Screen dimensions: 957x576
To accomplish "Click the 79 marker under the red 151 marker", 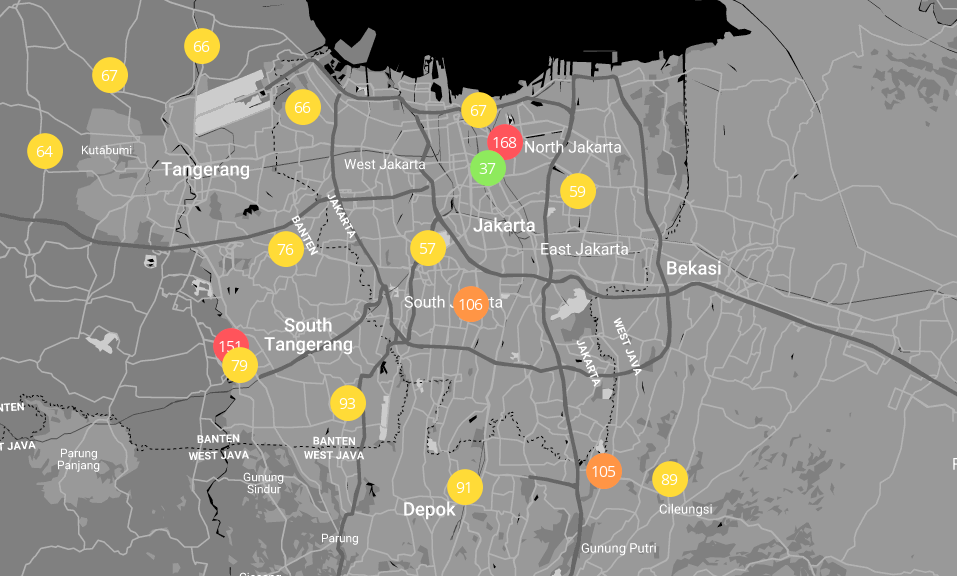I will [x=238, y=366].
